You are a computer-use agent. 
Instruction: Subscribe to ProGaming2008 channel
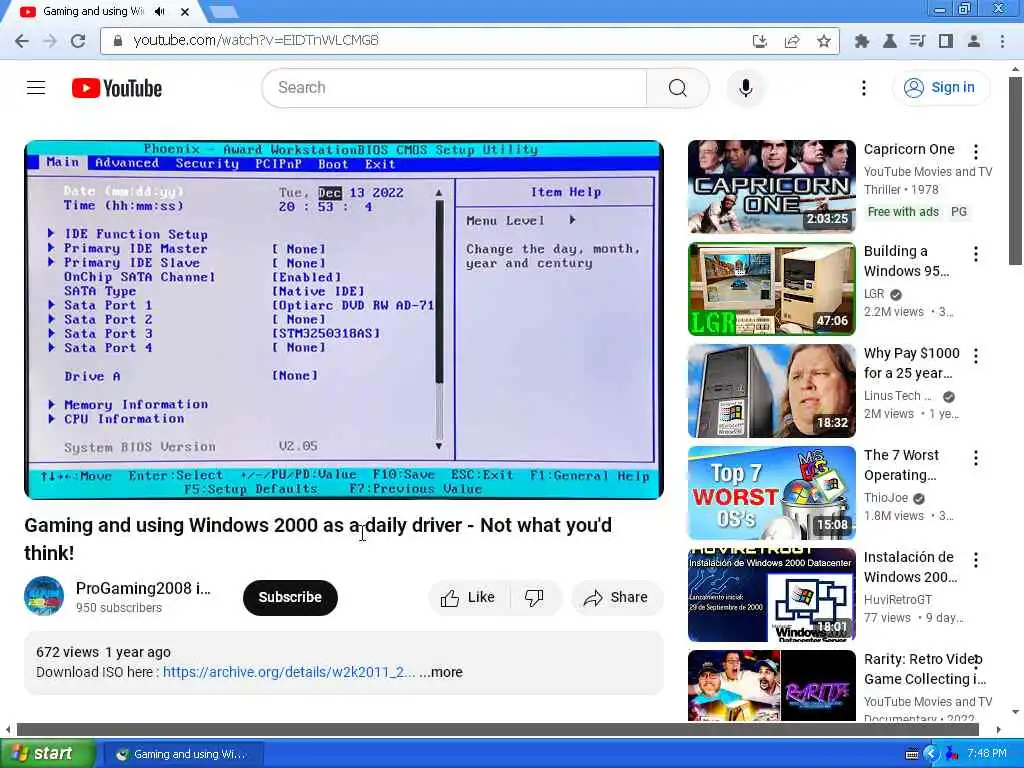coord(290,598)
